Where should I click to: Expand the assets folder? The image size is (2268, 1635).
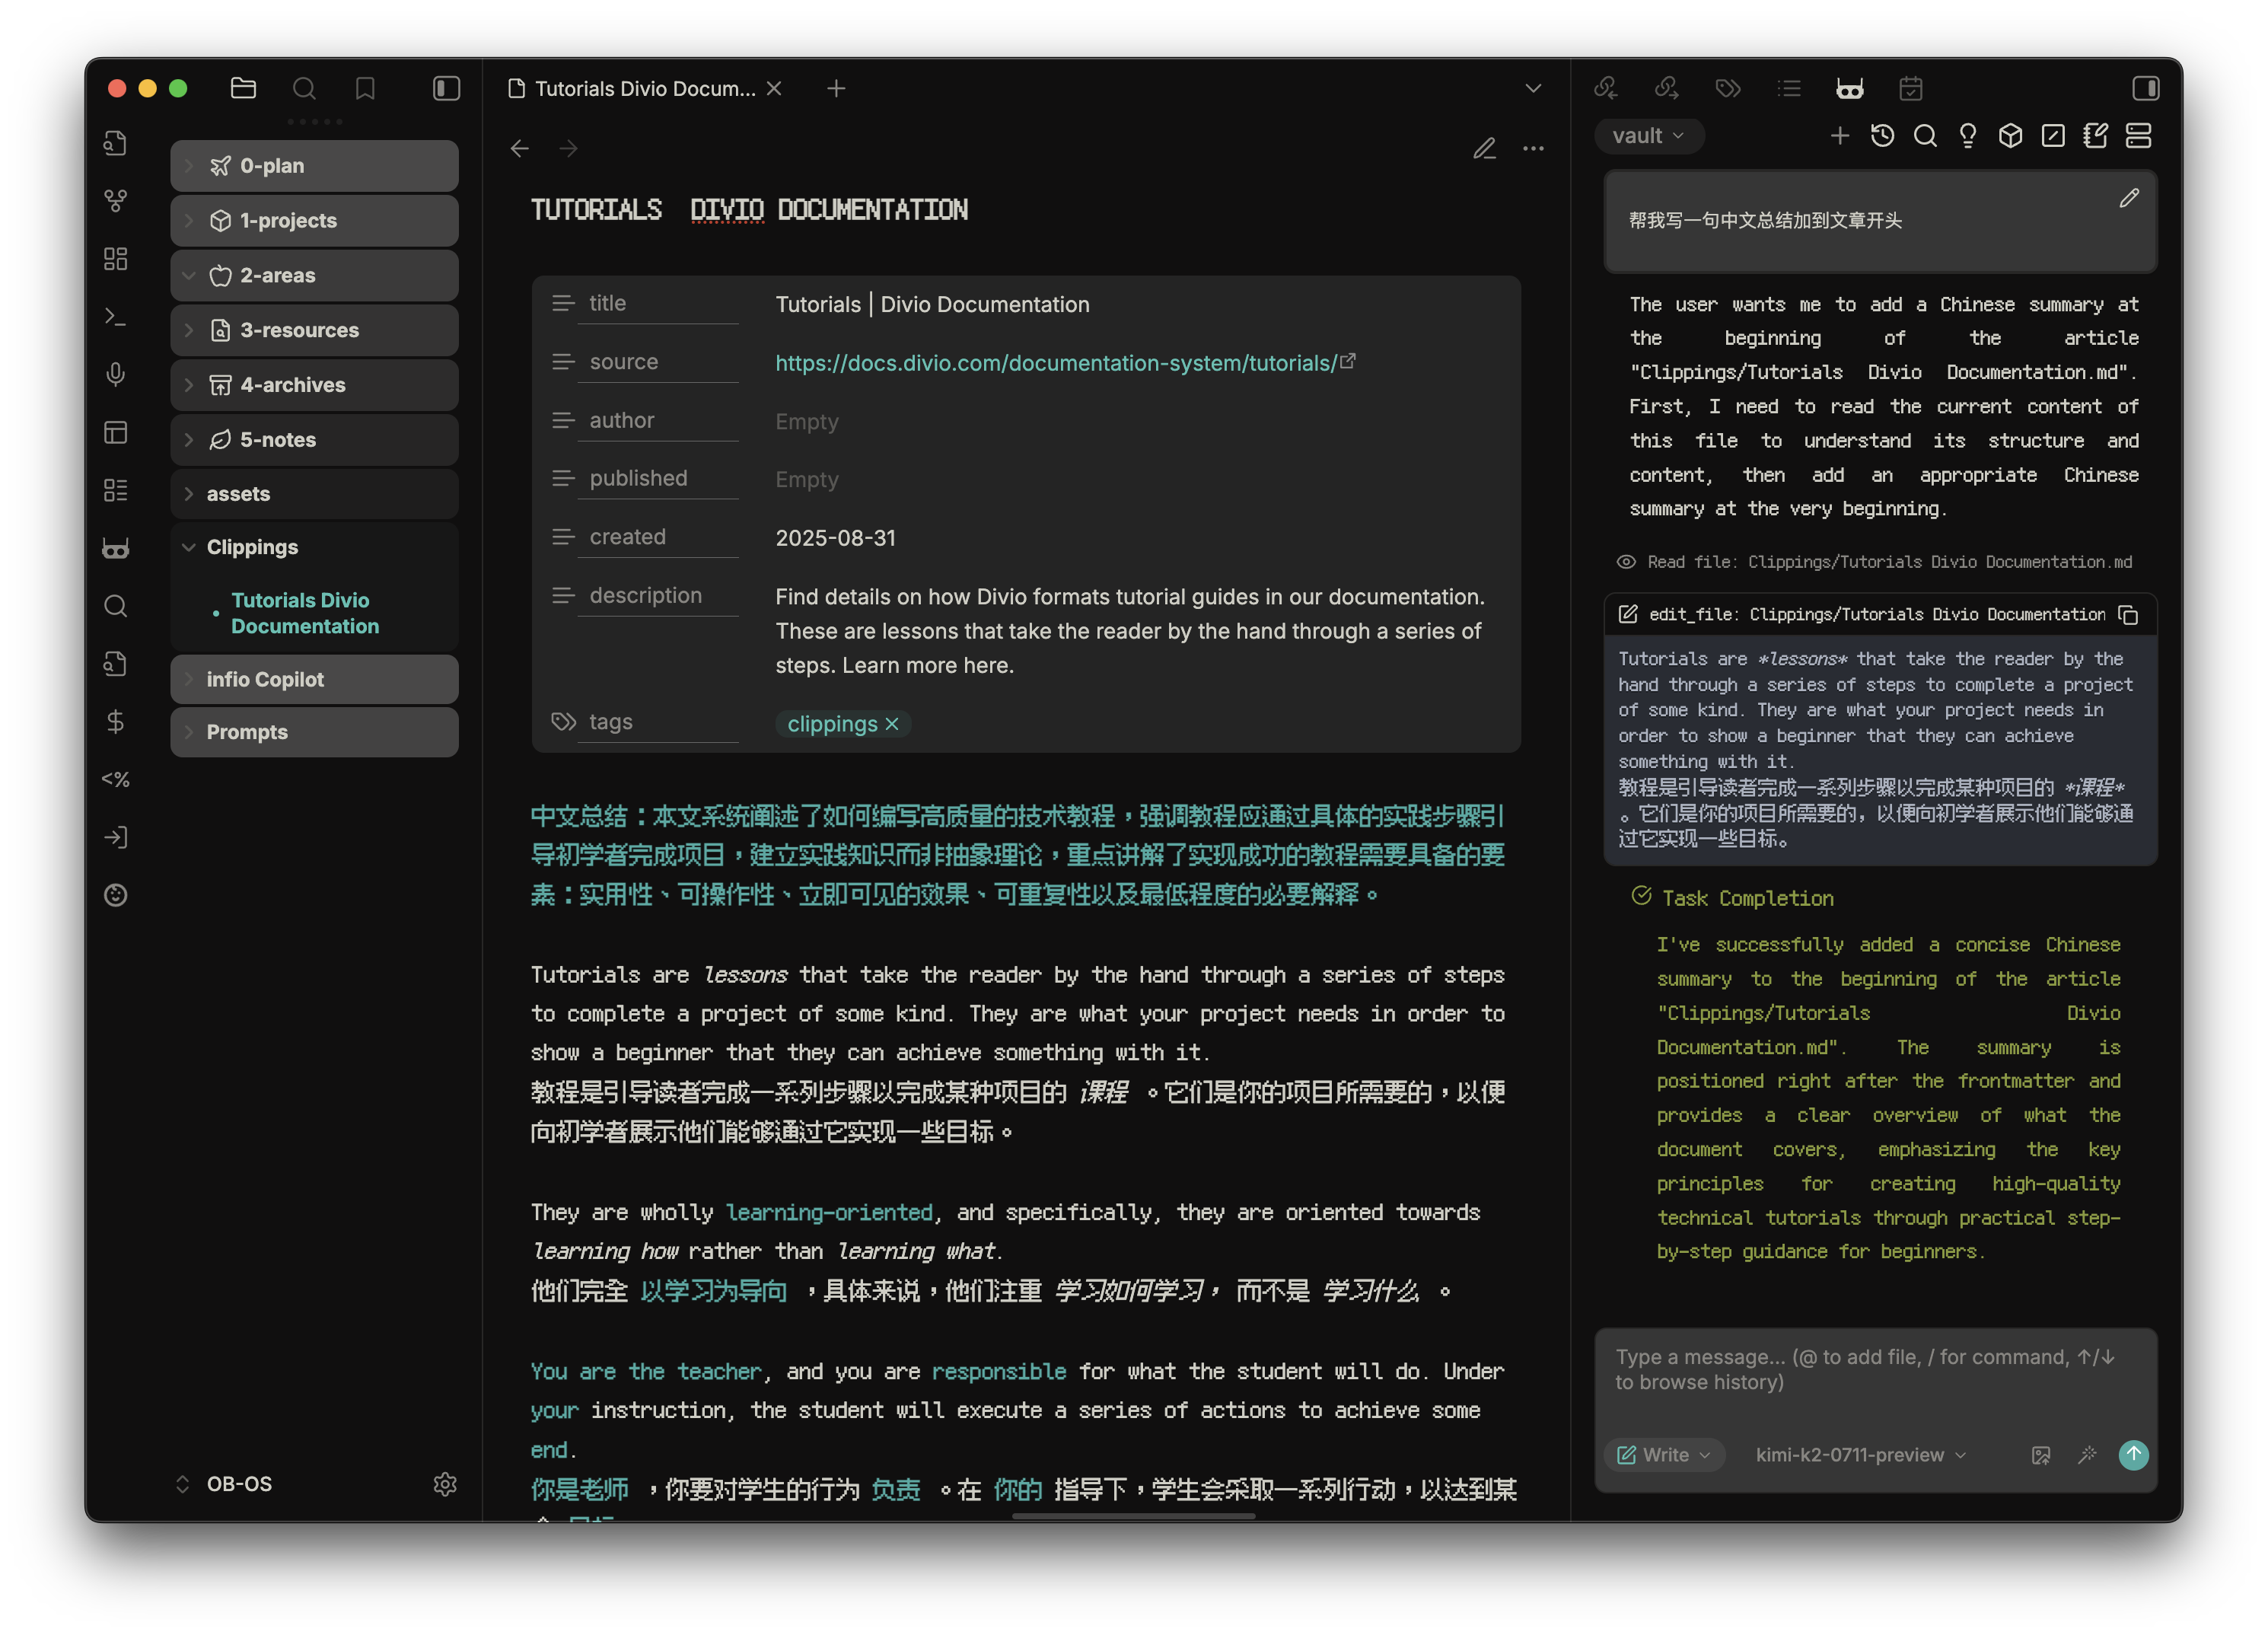pyautogui.click(x=314, y=494)
